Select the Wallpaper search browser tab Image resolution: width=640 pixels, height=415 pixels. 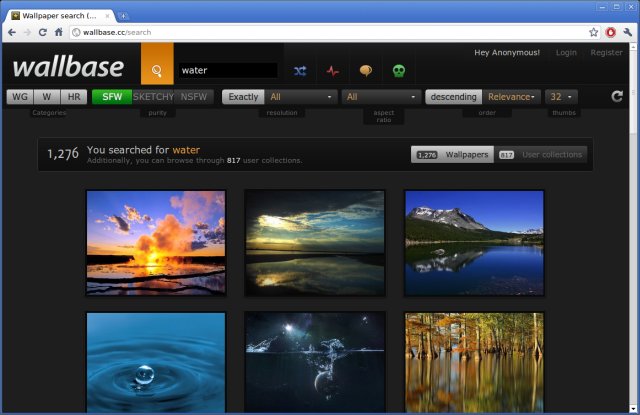pyautogui.click(x=59, y=16)
